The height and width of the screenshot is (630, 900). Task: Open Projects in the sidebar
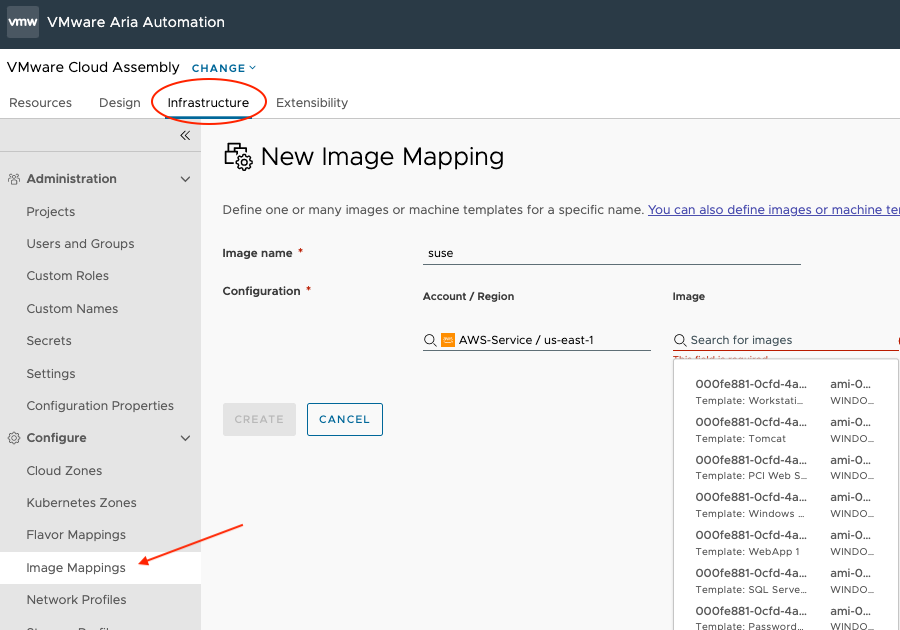pyautogui.click(x=51, y=212)
